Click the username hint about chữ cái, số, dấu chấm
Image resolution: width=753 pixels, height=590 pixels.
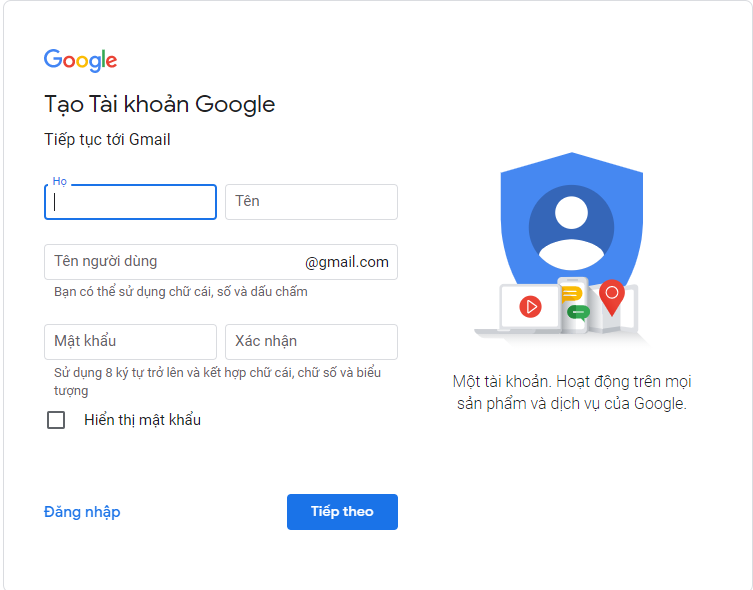[181, 292]
